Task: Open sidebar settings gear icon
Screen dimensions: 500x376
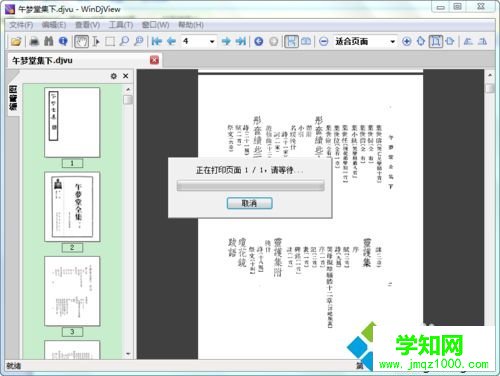Action: [x=114, y=76]
